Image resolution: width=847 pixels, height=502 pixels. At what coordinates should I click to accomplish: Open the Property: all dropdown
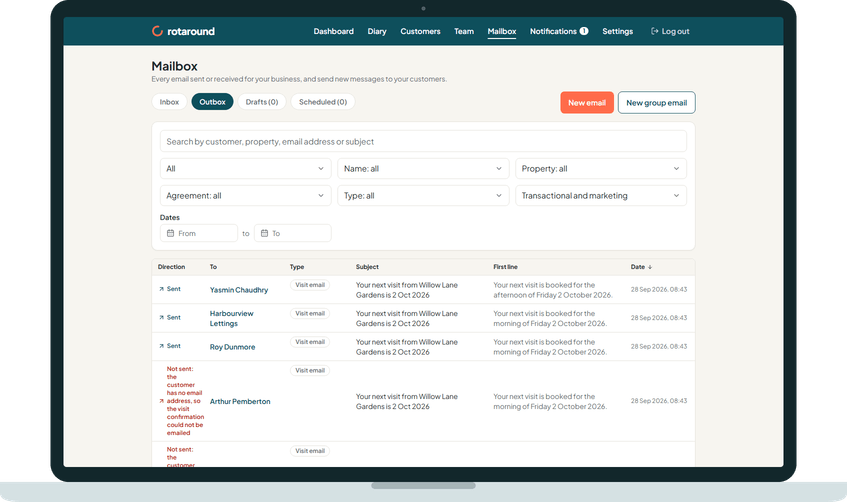pyautogui.click(x=601, y=169)
